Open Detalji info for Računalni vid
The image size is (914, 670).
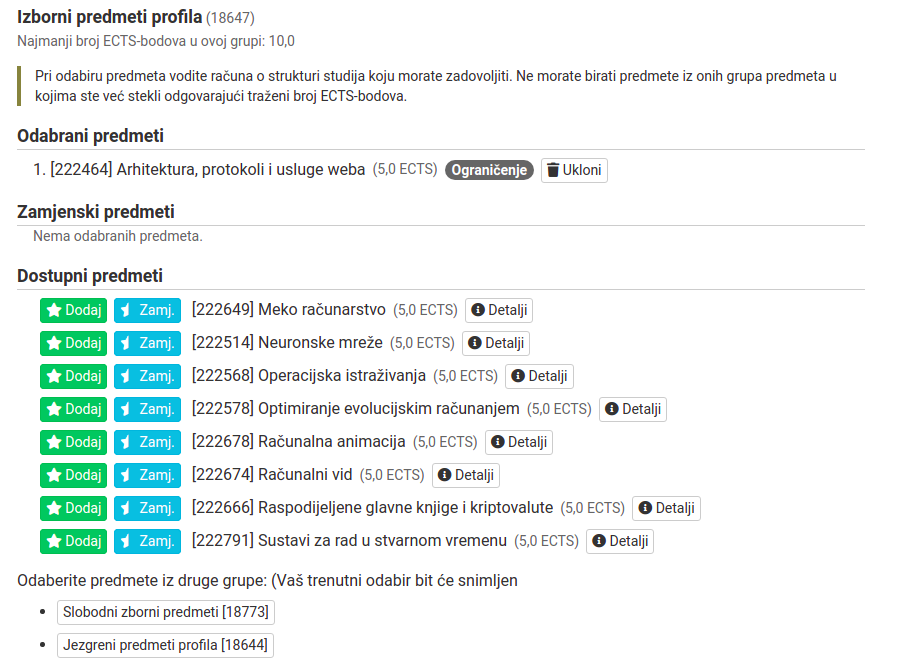pyautogui.click(x=466, y=475)
